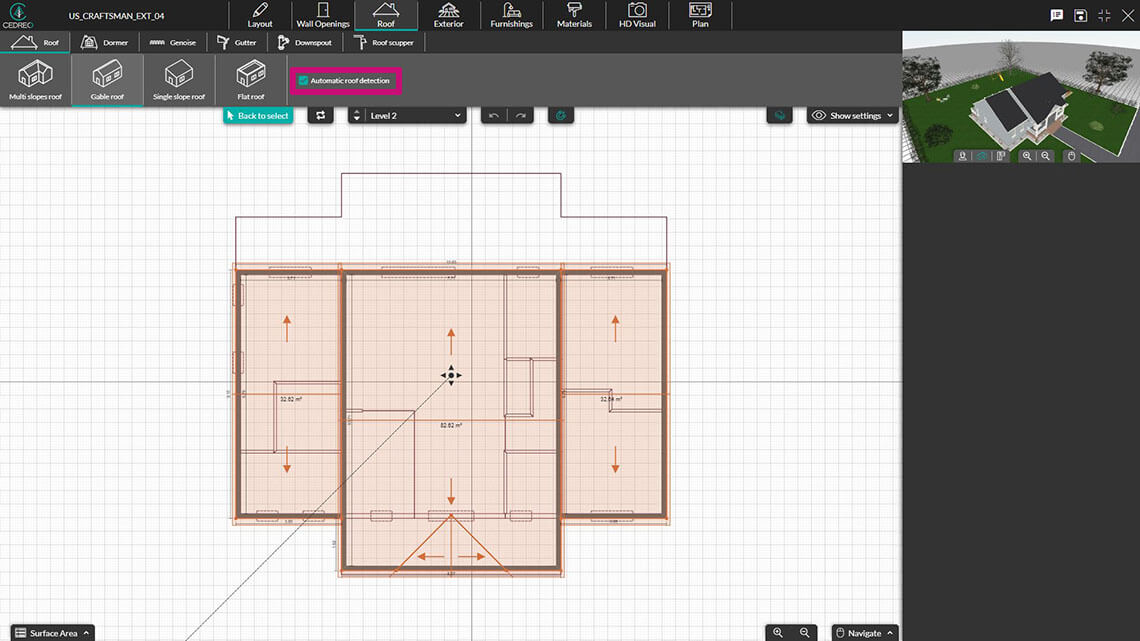The image size is (1140, 641).
Task: Zoom in using the magnifier plus icon
Action: pyautogui.click(x=778, y=632)
